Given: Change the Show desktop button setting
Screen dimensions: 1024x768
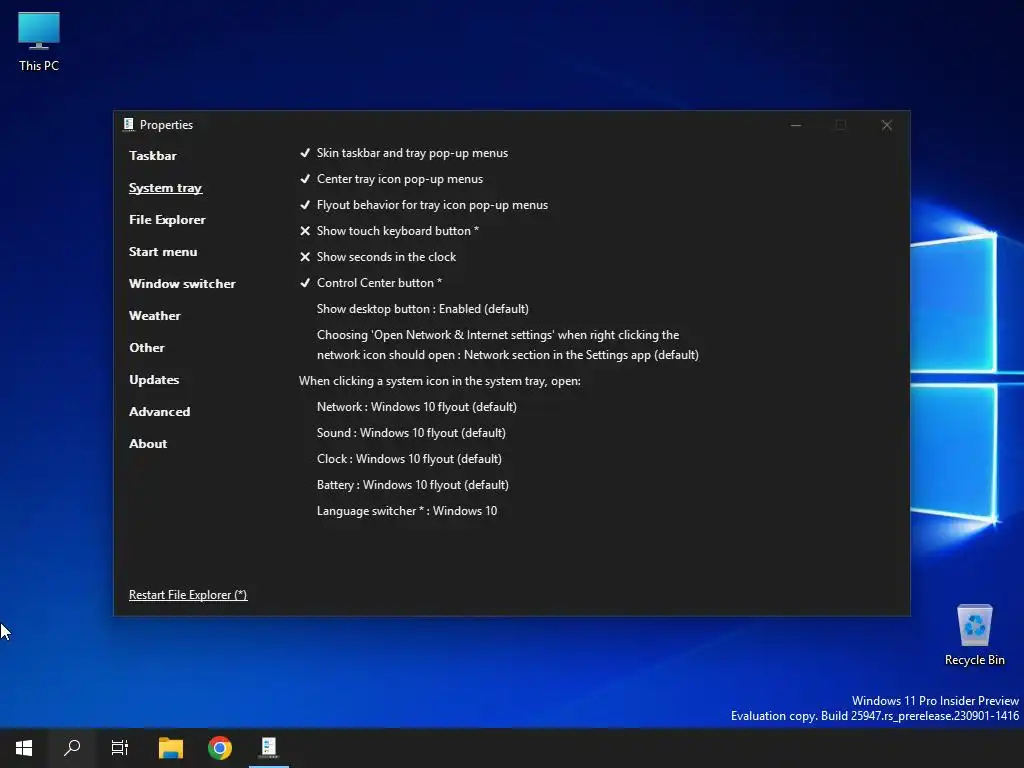Looking at the screenshot, I should point(423,309).
